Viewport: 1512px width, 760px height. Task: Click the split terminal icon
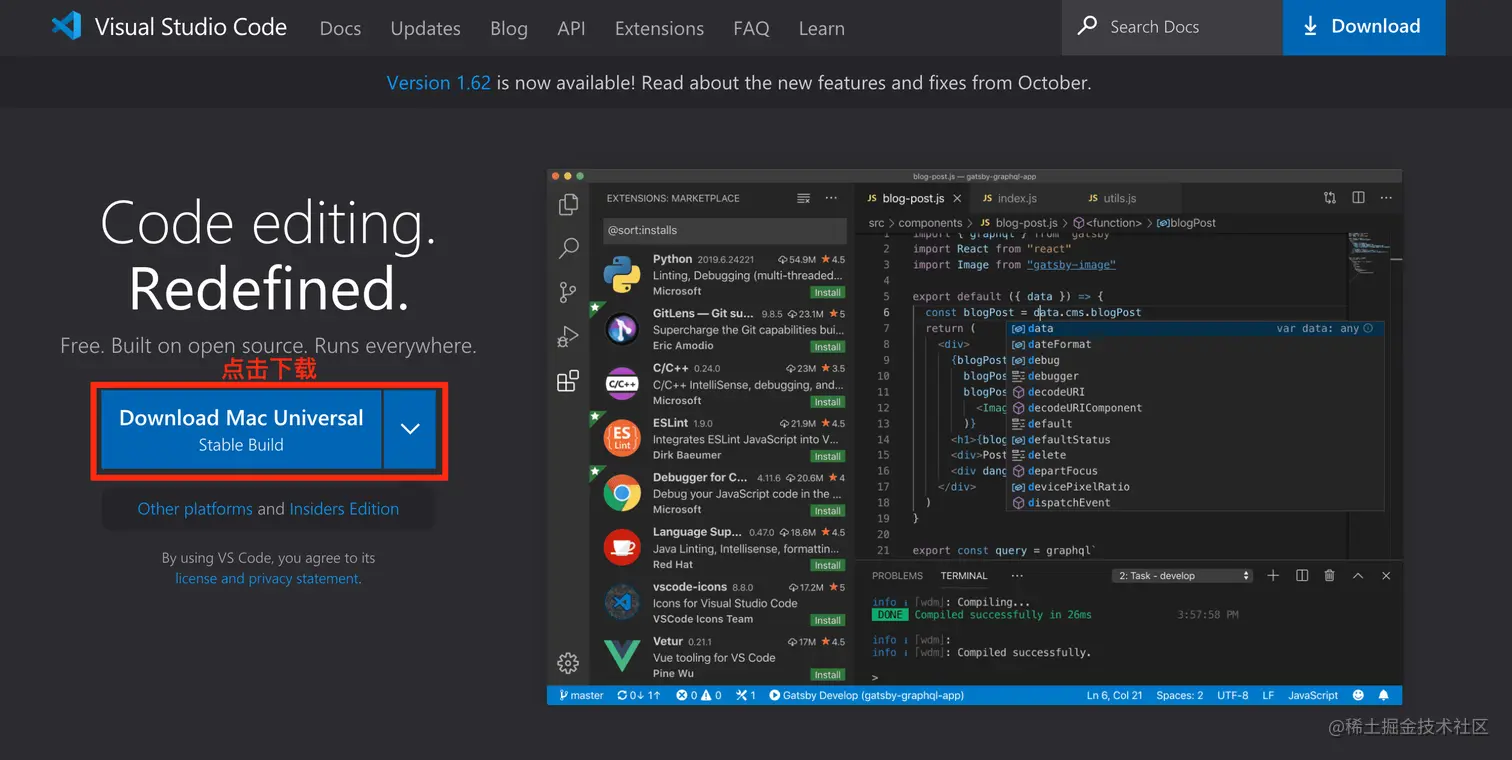tap(1302, 576)
